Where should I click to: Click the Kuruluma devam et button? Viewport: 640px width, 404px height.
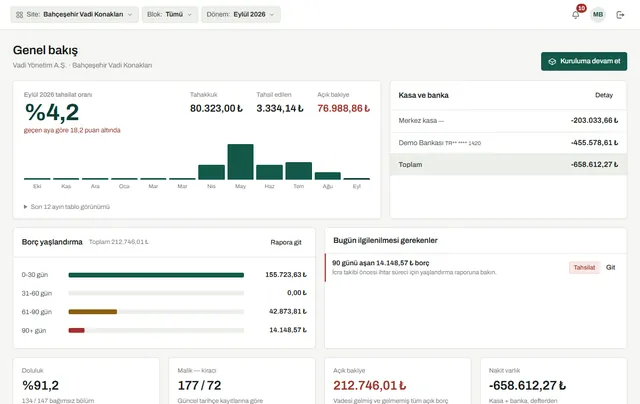584,61
